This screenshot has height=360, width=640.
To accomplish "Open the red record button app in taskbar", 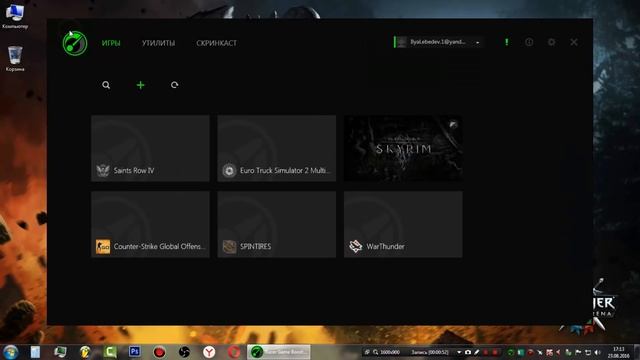I will [160, 352].
